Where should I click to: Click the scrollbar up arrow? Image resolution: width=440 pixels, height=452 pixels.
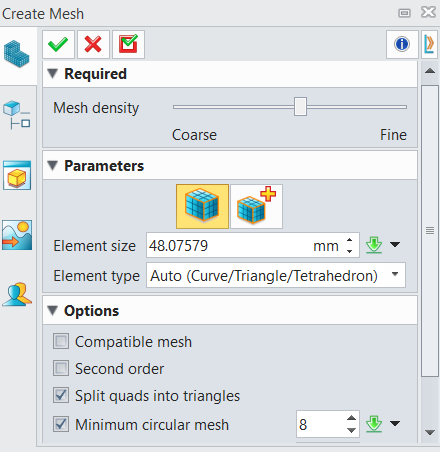430,71
